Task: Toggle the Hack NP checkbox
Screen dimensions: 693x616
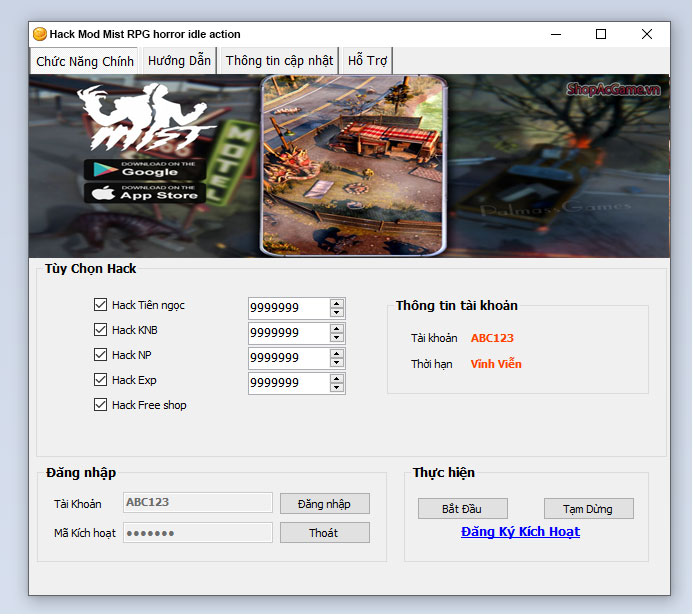Action: click(x=100, y=354)
